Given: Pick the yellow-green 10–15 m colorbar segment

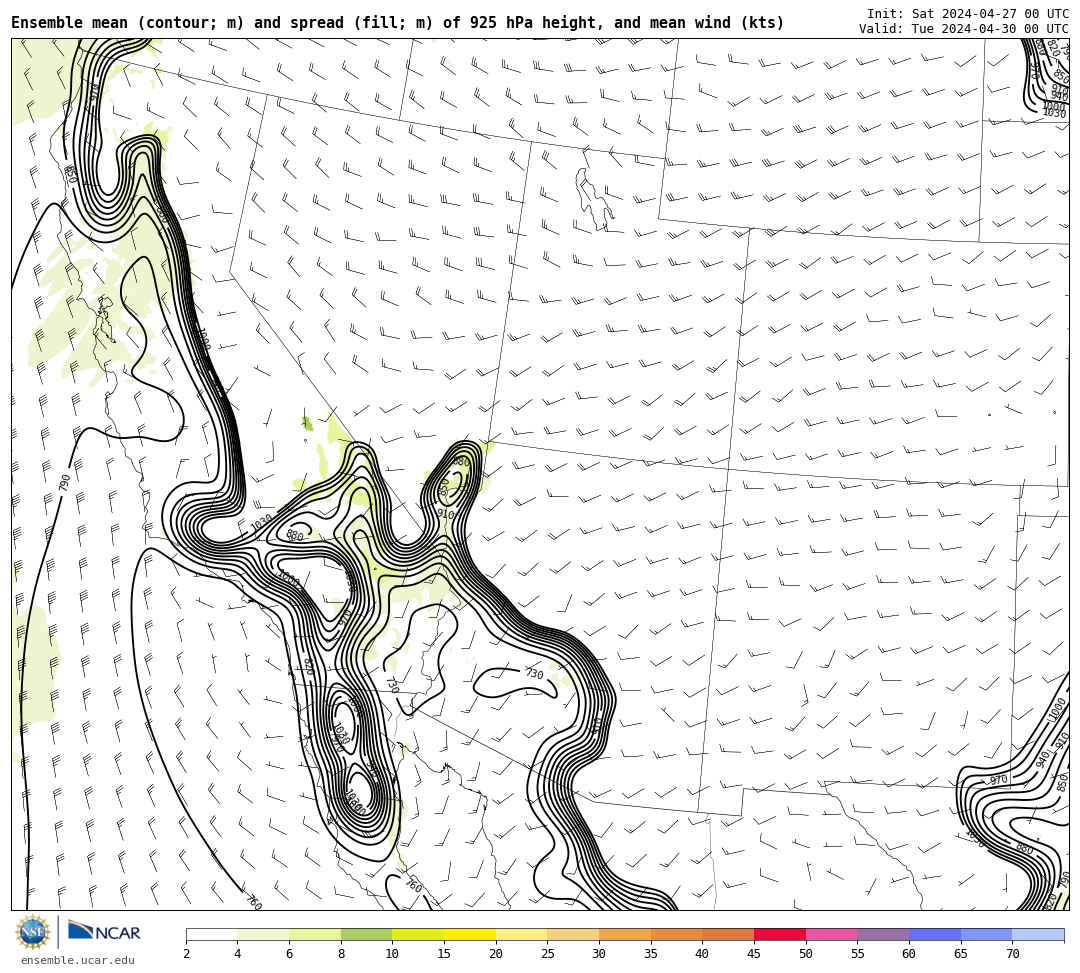Looking at the screenshot, I should (418, 934).
